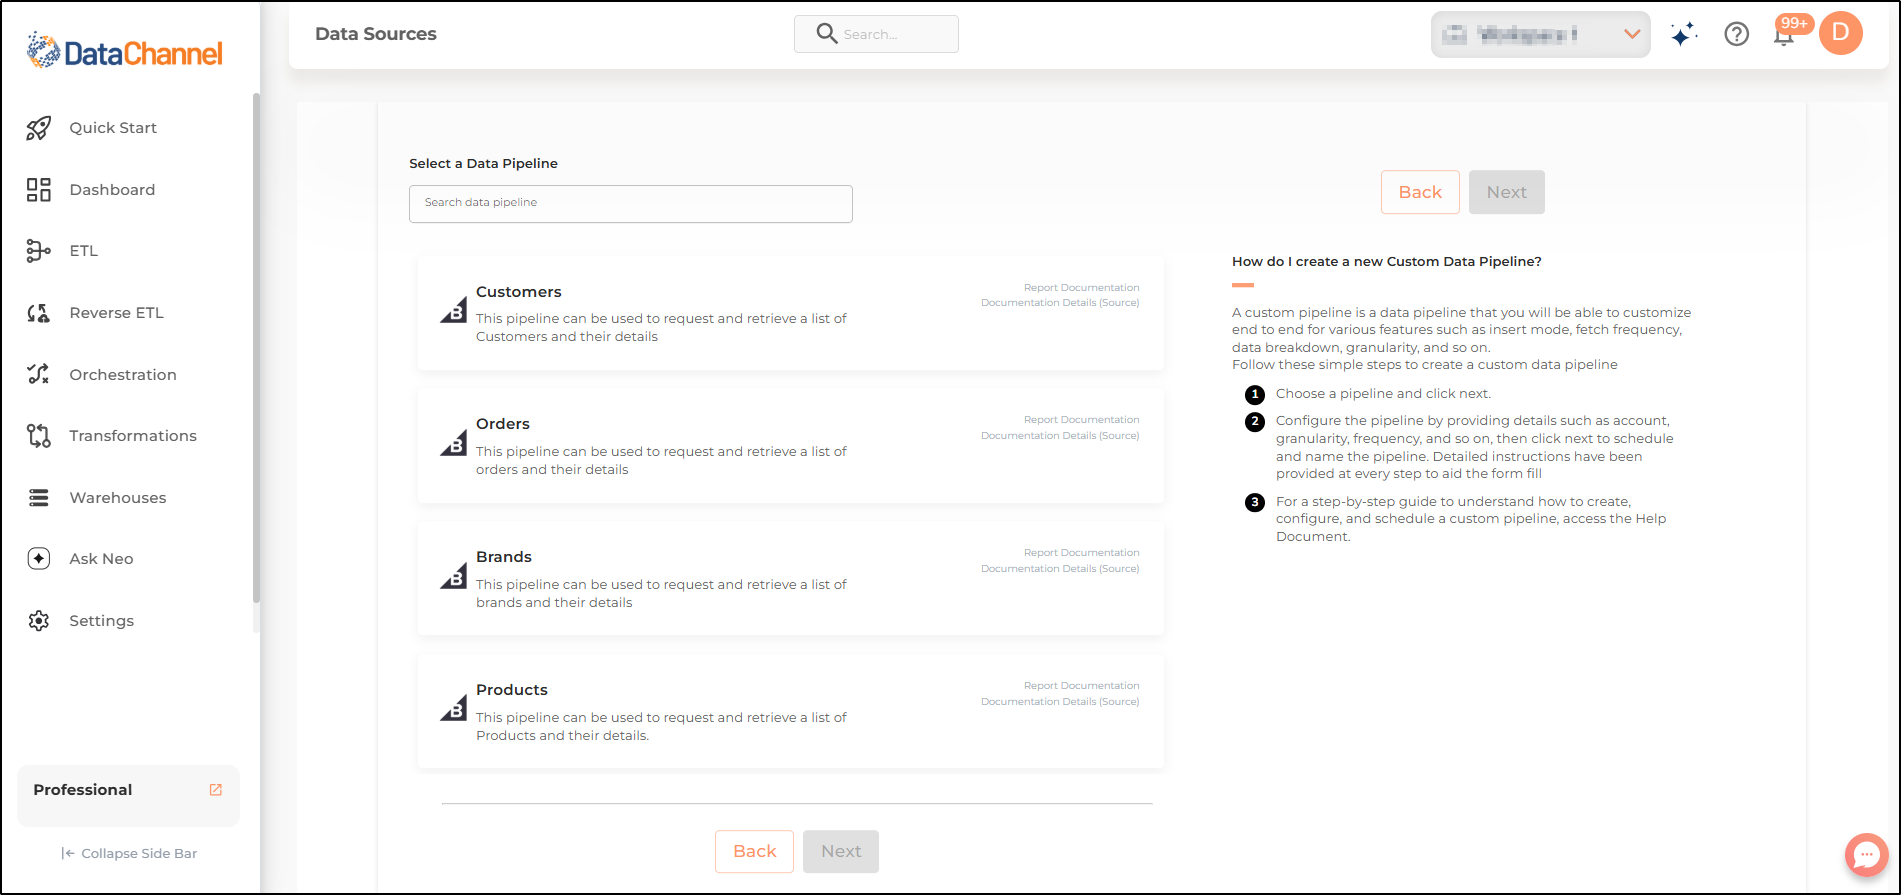
Task: Expand the workspace selector dropdown
Action: pyautogui.click(x=1540, y=35)
